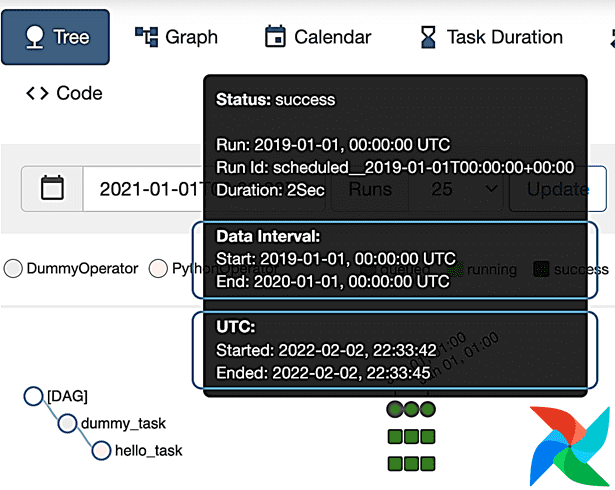Click the first DAG run circle
The height and width of the screenshot is (490, 615).
point(394,409)
